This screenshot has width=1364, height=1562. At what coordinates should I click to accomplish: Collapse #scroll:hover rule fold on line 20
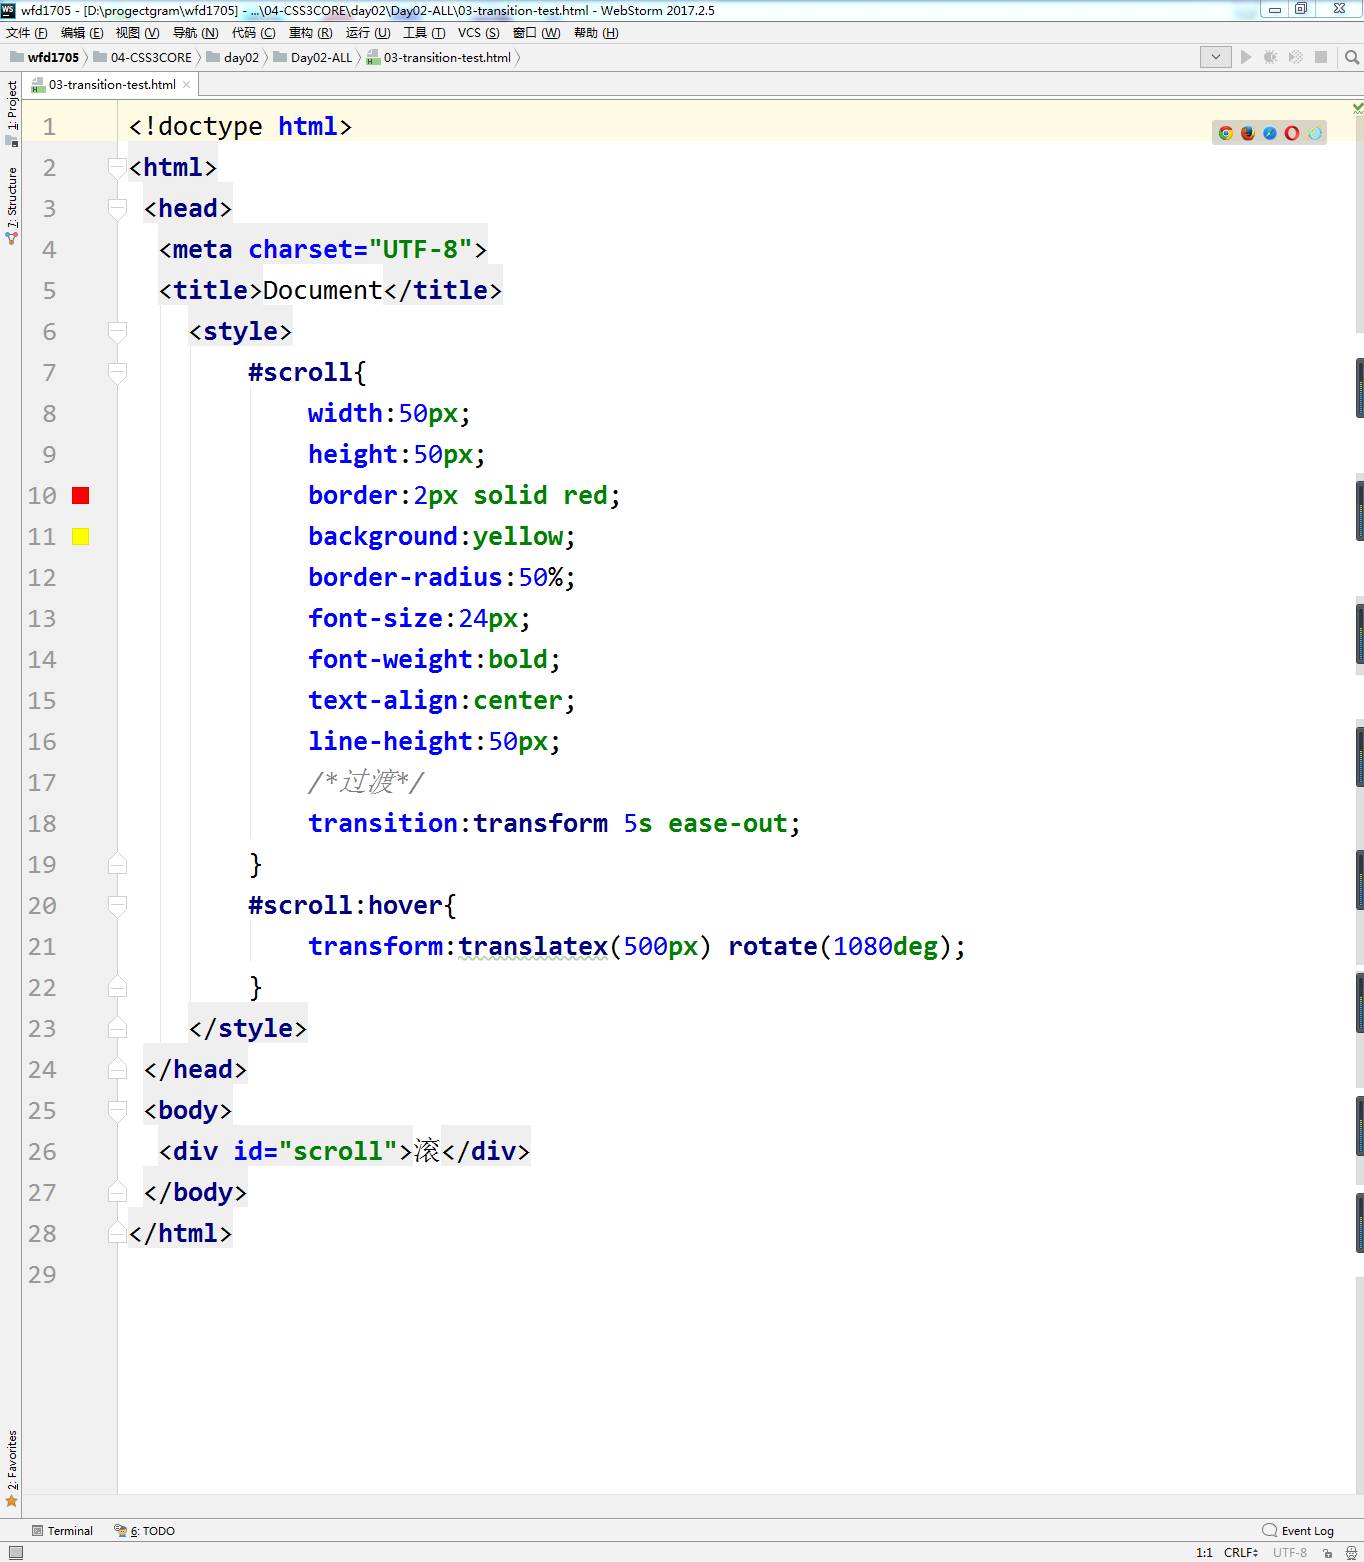pos(117,905)
